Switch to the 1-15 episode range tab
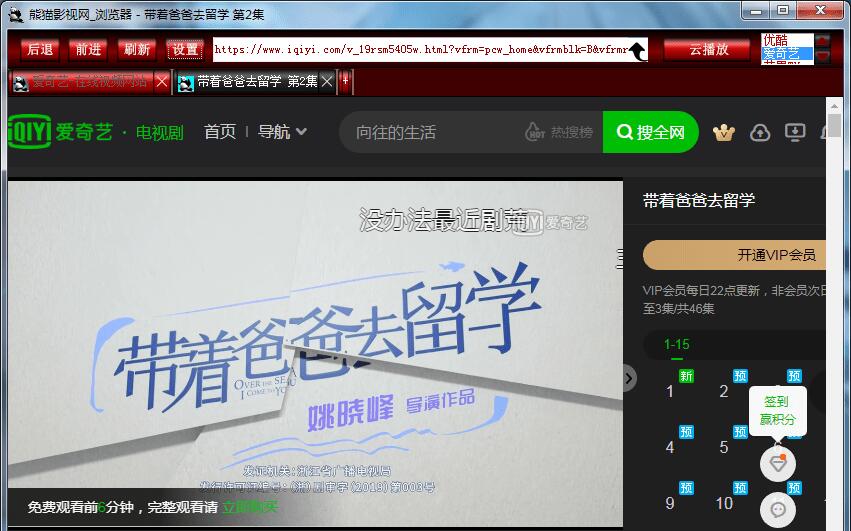Viewport: 851px width, 531px height. click(x=677, y=344)
